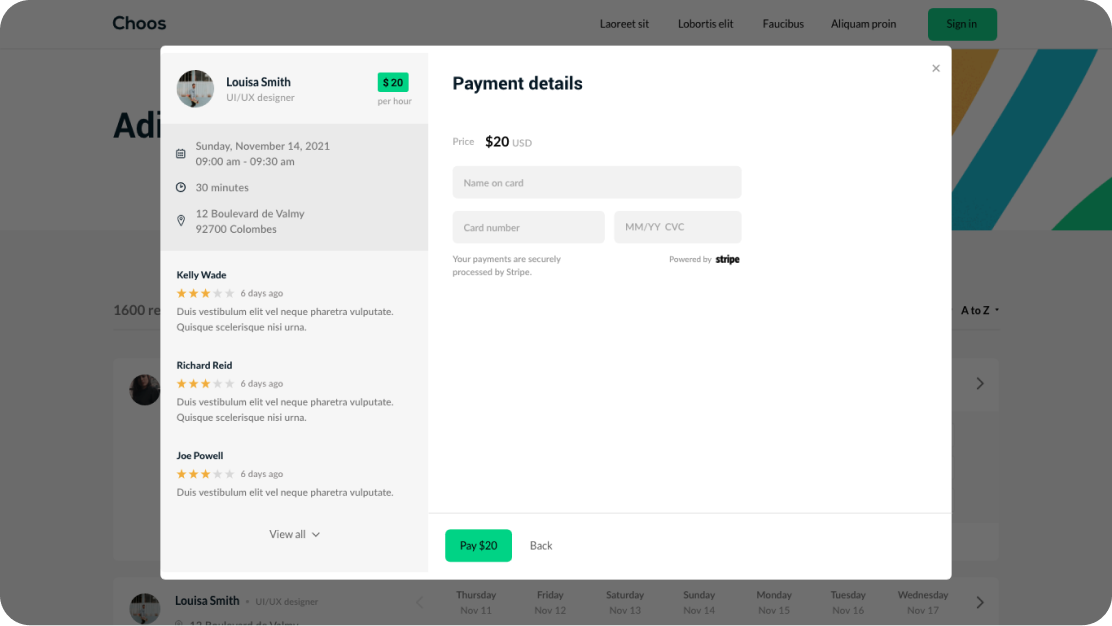The height and width of the screenshot is (626, 1112).
Task: Expand reviews with View all
Action: [x=294, y=534]
